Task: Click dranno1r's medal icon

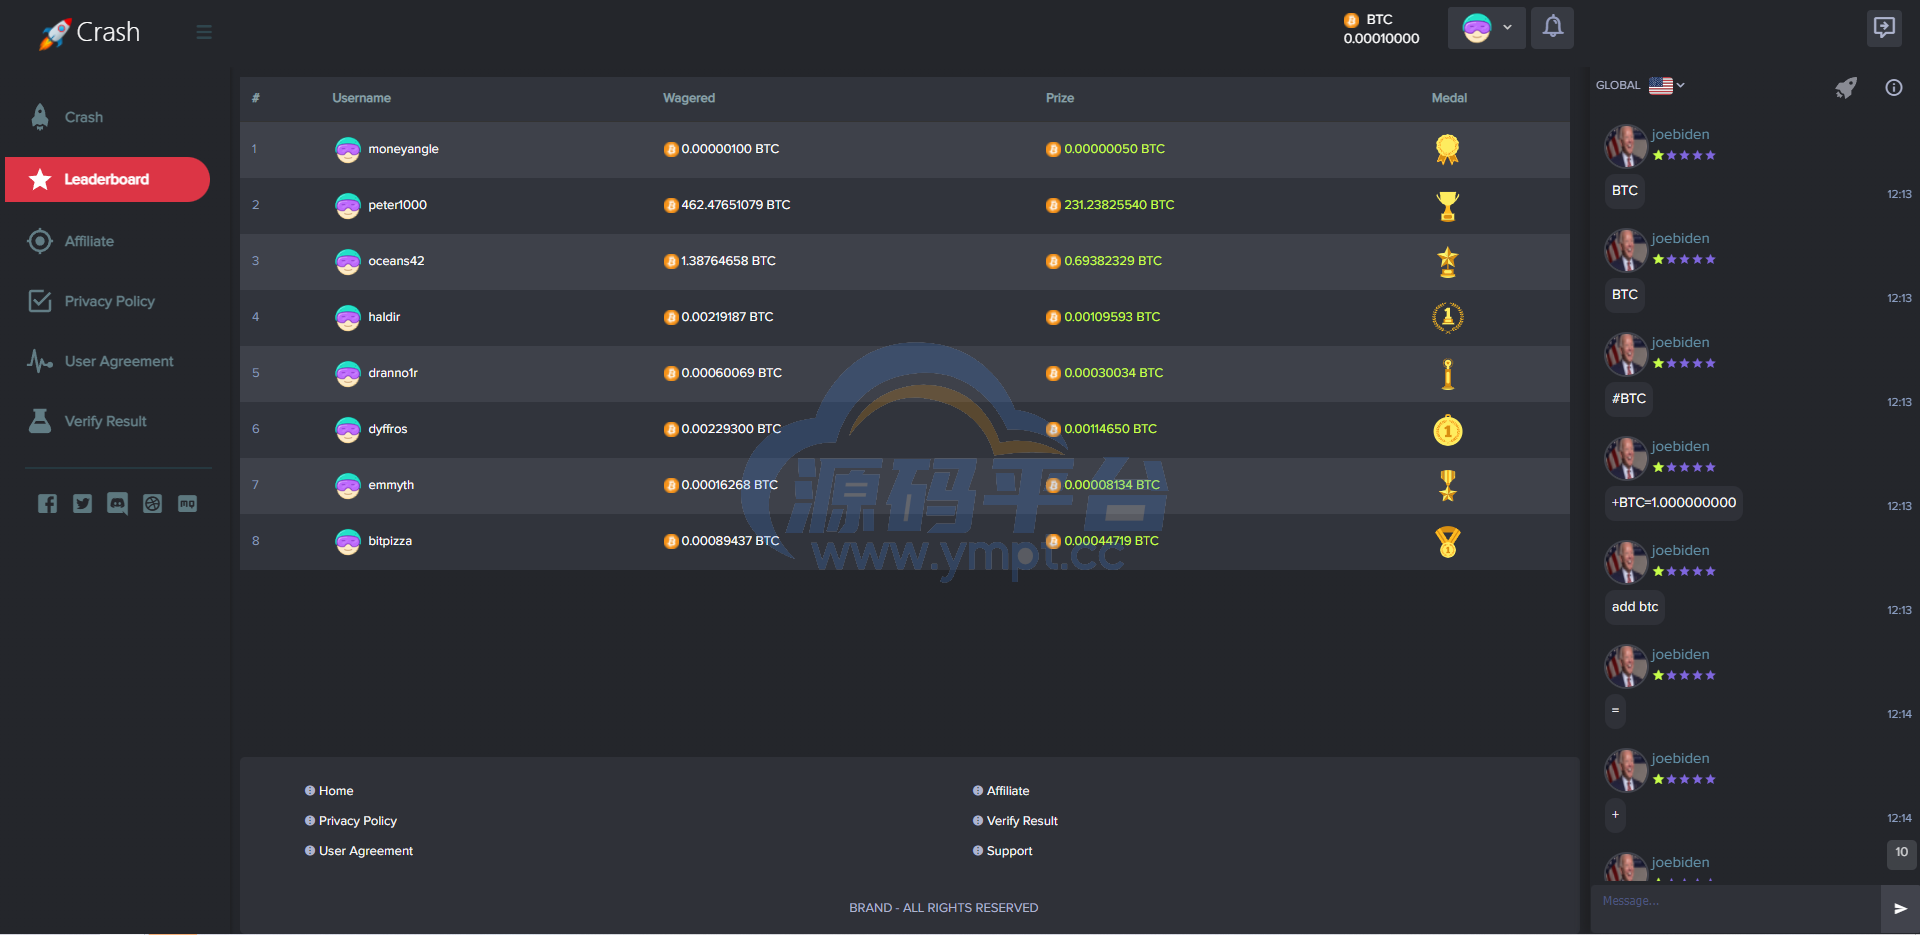Action: 1447,373
